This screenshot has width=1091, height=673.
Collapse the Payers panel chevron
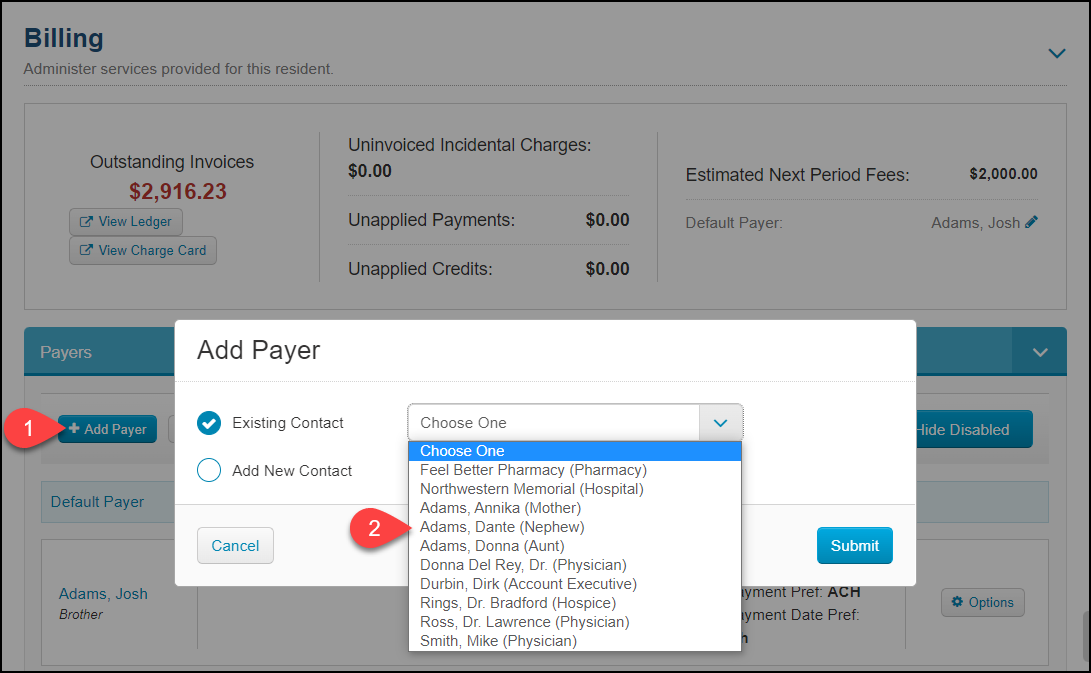point(1040,352)
